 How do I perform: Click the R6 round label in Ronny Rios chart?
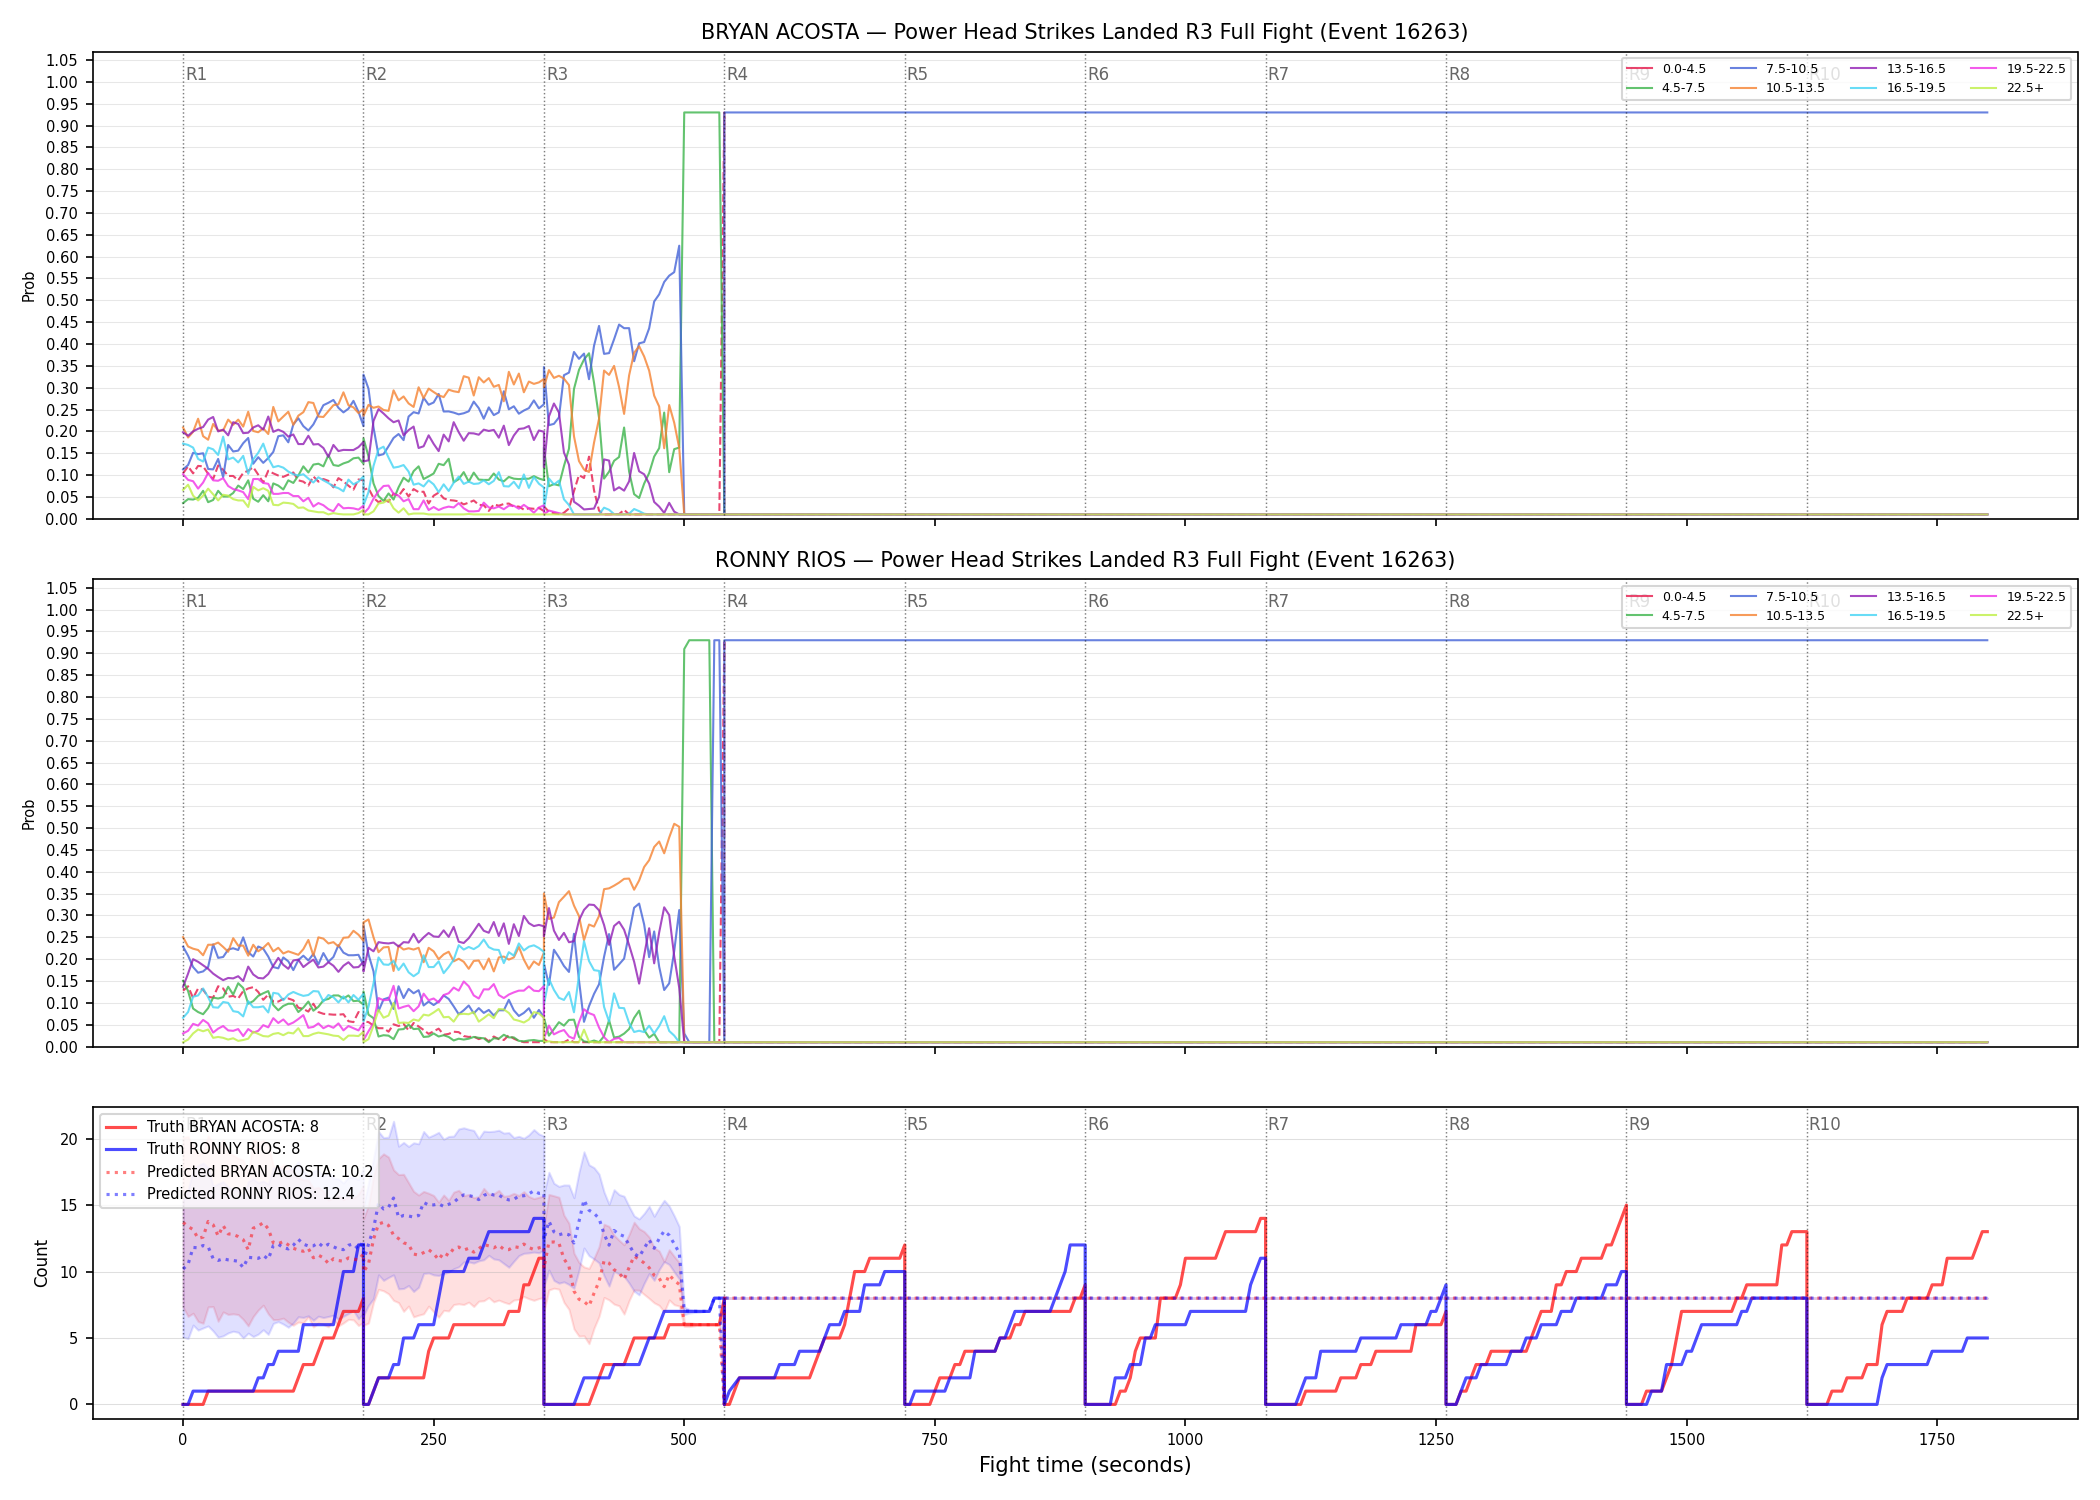tap(1098, 601)
